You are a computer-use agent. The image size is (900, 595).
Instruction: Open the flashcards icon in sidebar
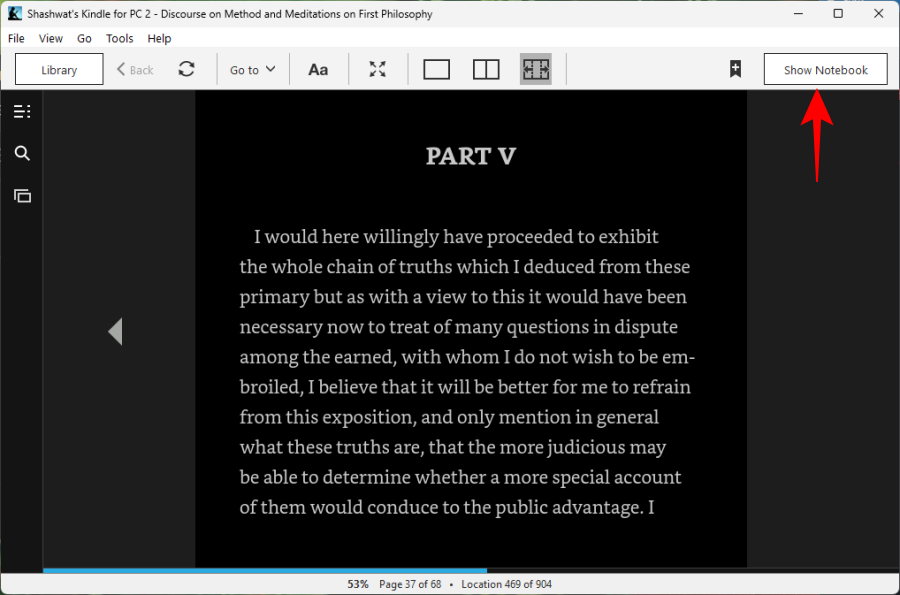tap(22, 196)
